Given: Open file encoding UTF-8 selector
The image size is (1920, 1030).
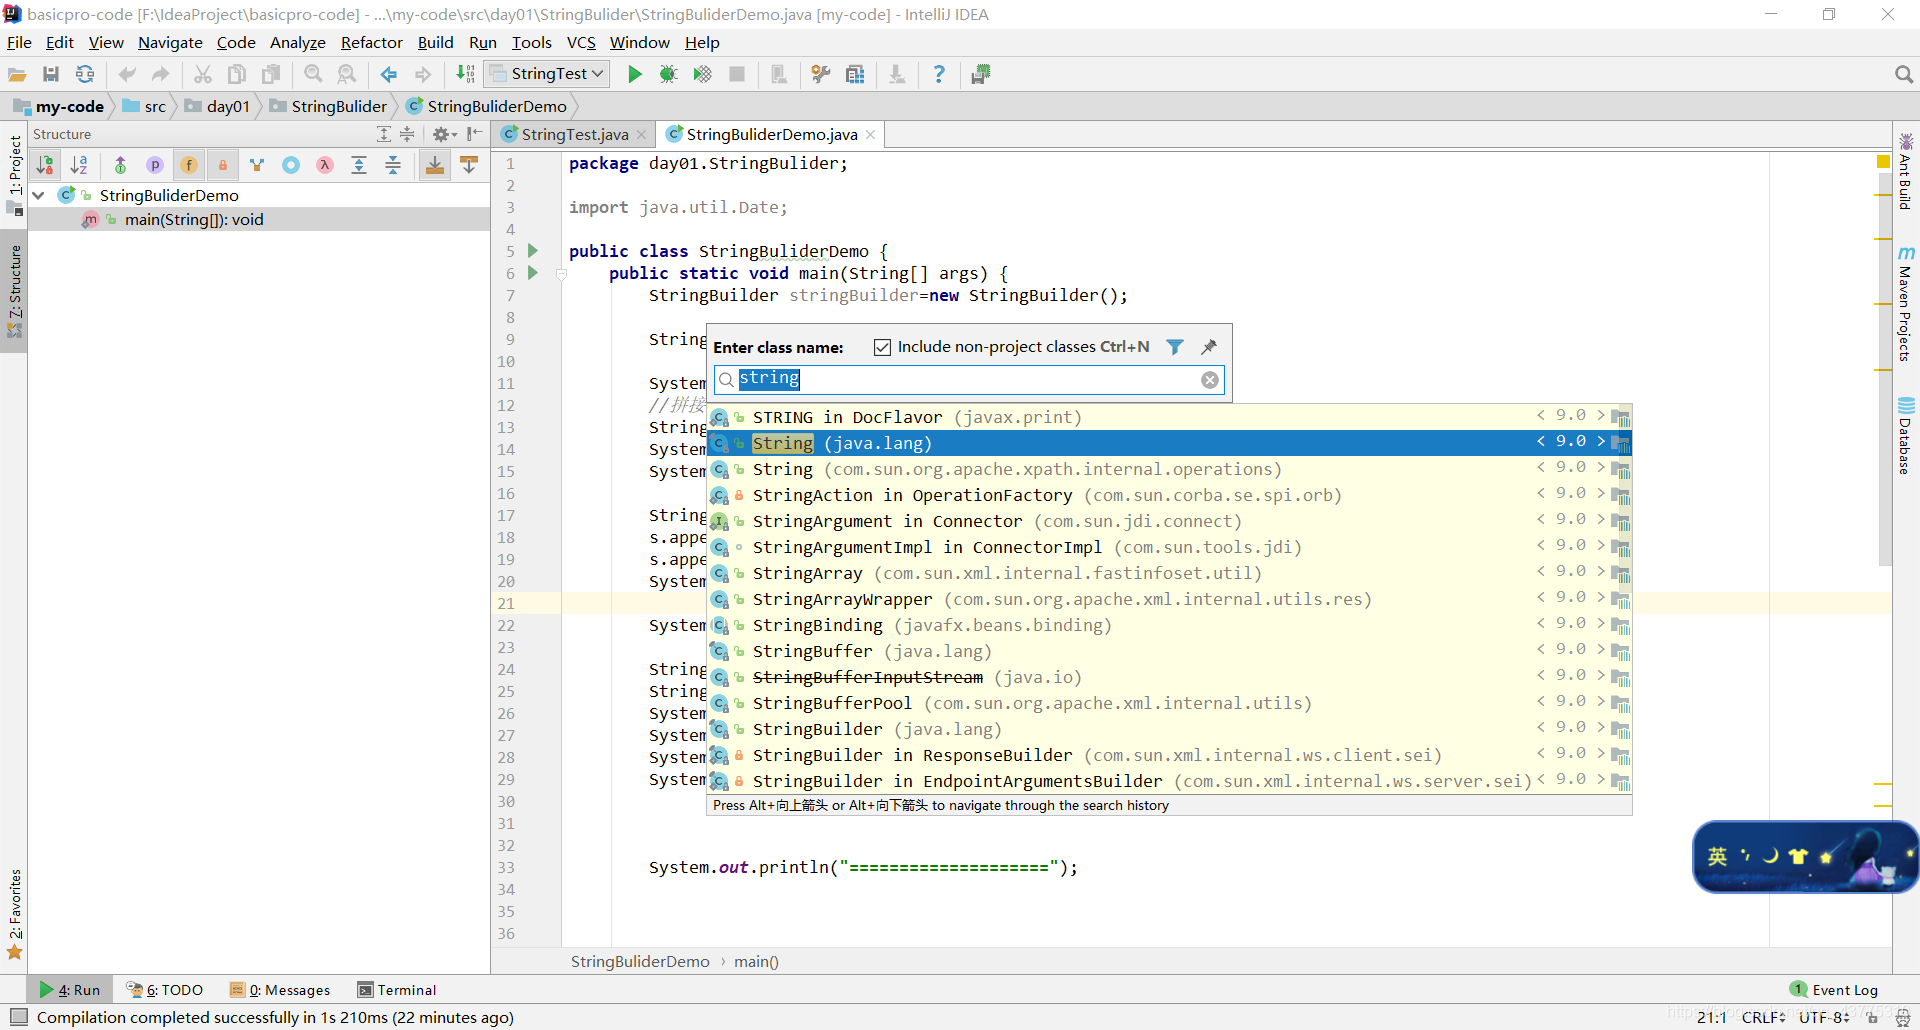Looking at the screenshot, I should click(x=1826, y=1018).
